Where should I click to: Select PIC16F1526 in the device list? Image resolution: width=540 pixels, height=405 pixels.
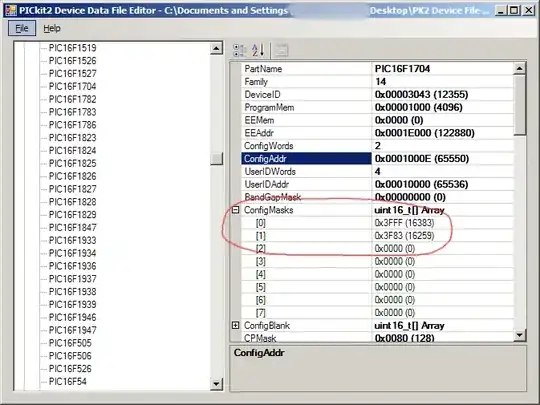coord(72,61)
